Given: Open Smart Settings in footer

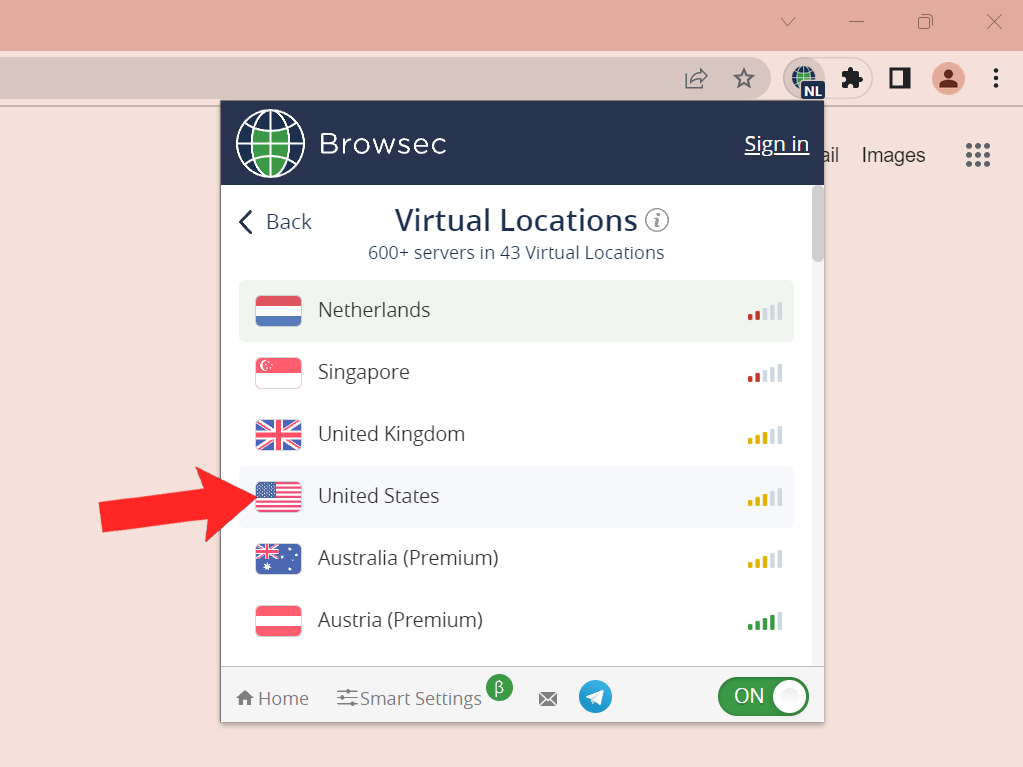Looking at the screenshot, I should [x=410, y=698].
